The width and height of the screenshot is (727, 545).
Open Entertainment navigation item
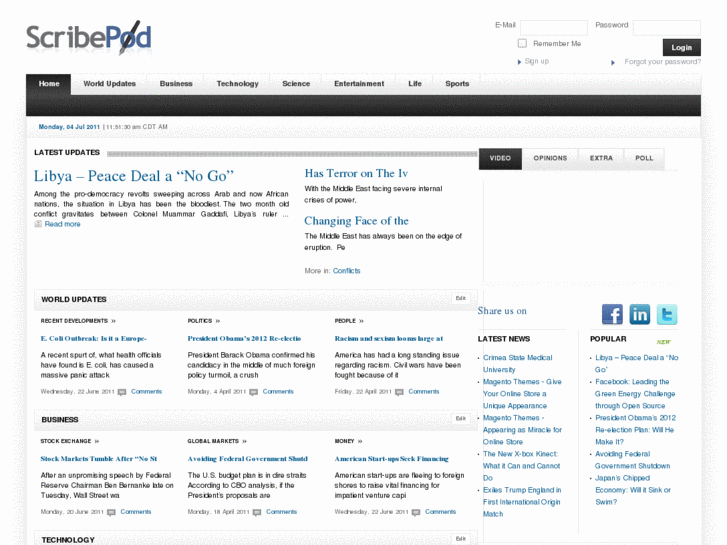point(359,84)
